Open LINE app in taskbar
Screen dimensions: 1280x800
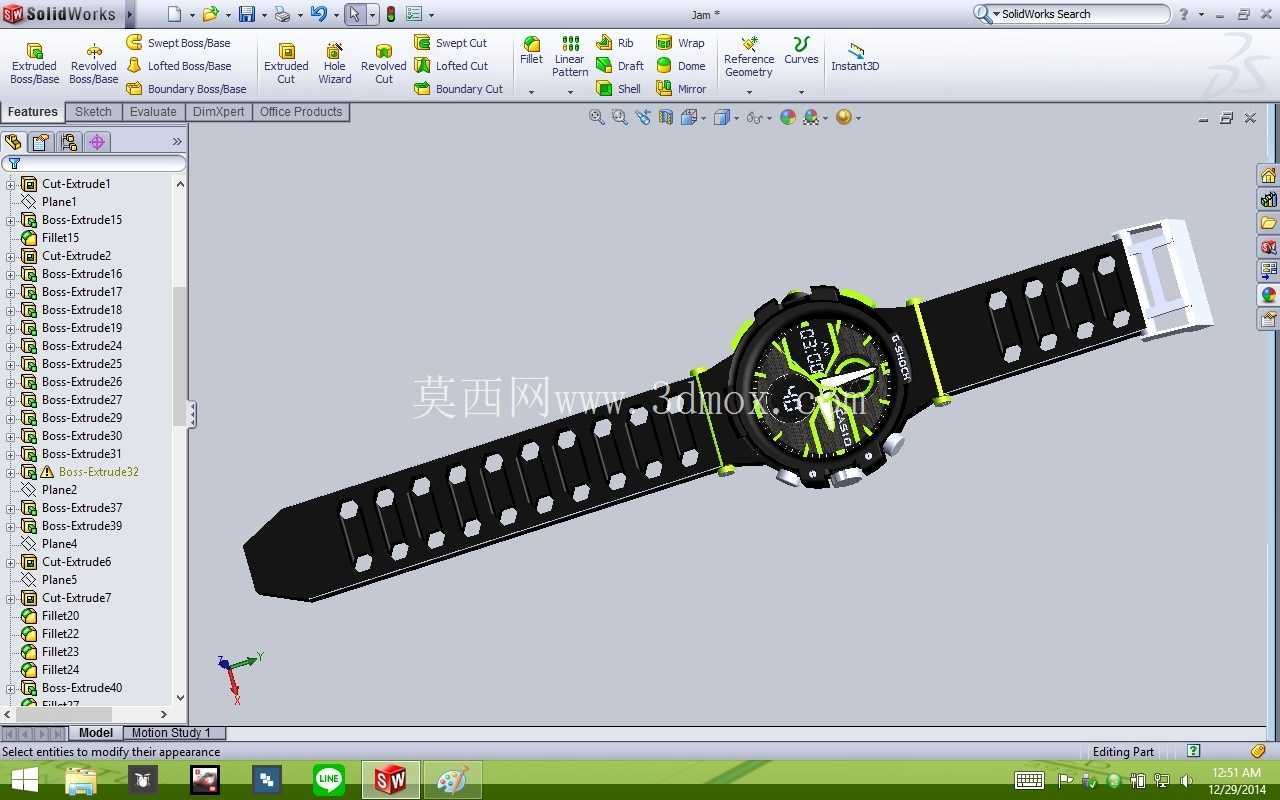coord(329,780)
